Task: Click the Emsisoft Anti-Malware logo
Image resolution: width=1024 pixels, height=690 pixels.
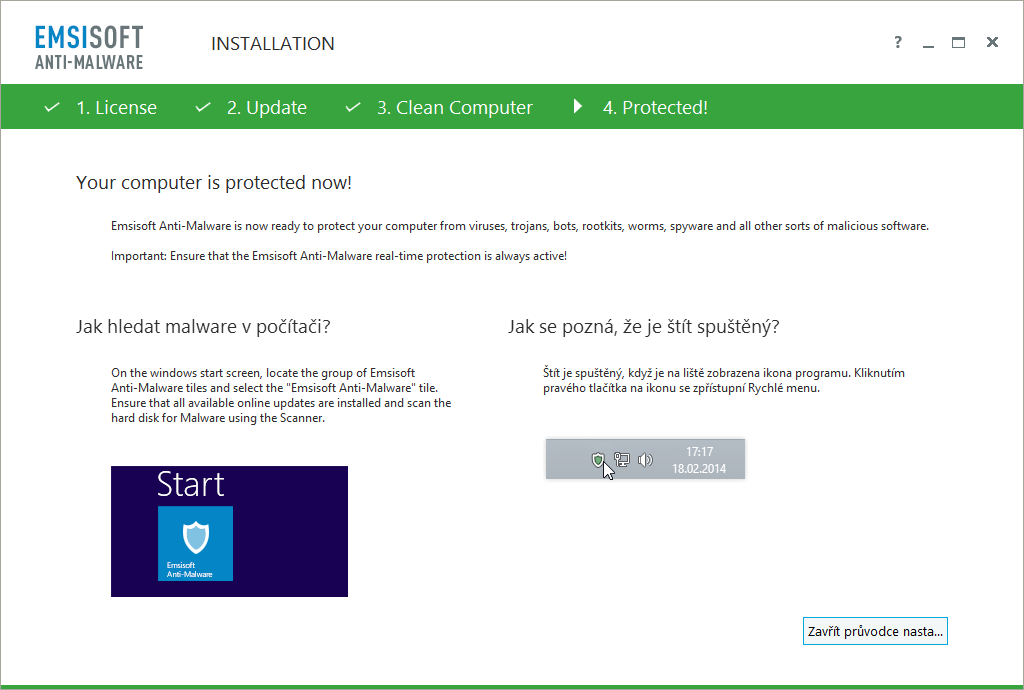Action: pos(89,47)
